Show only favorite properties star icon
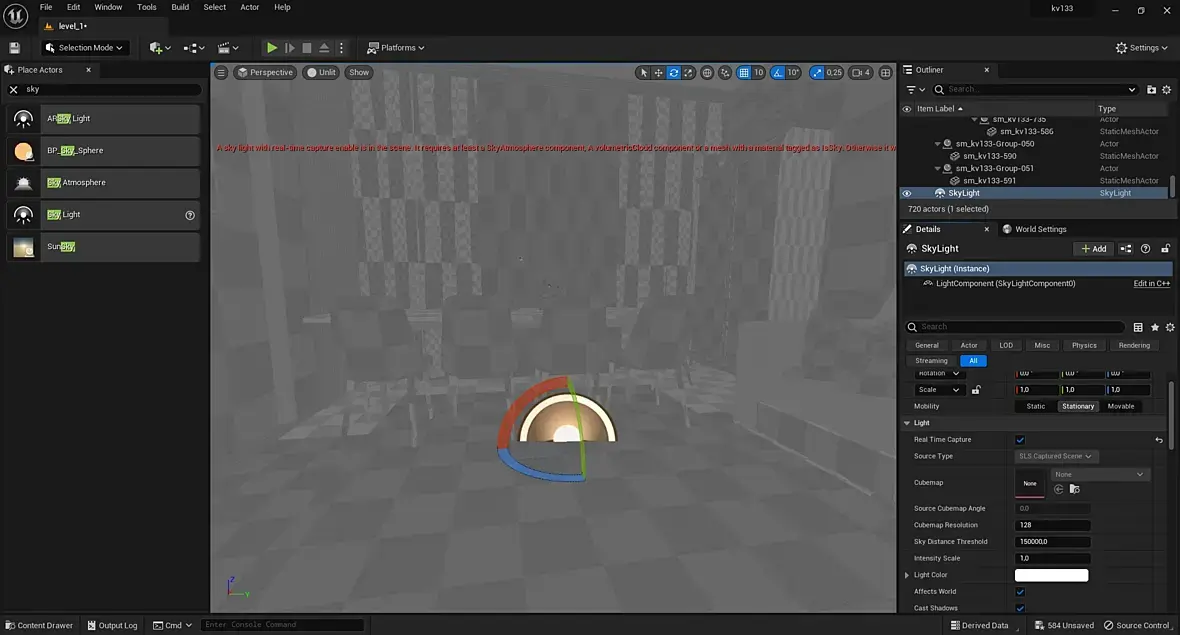The image size is (1180, 635). coord(1154,327)
